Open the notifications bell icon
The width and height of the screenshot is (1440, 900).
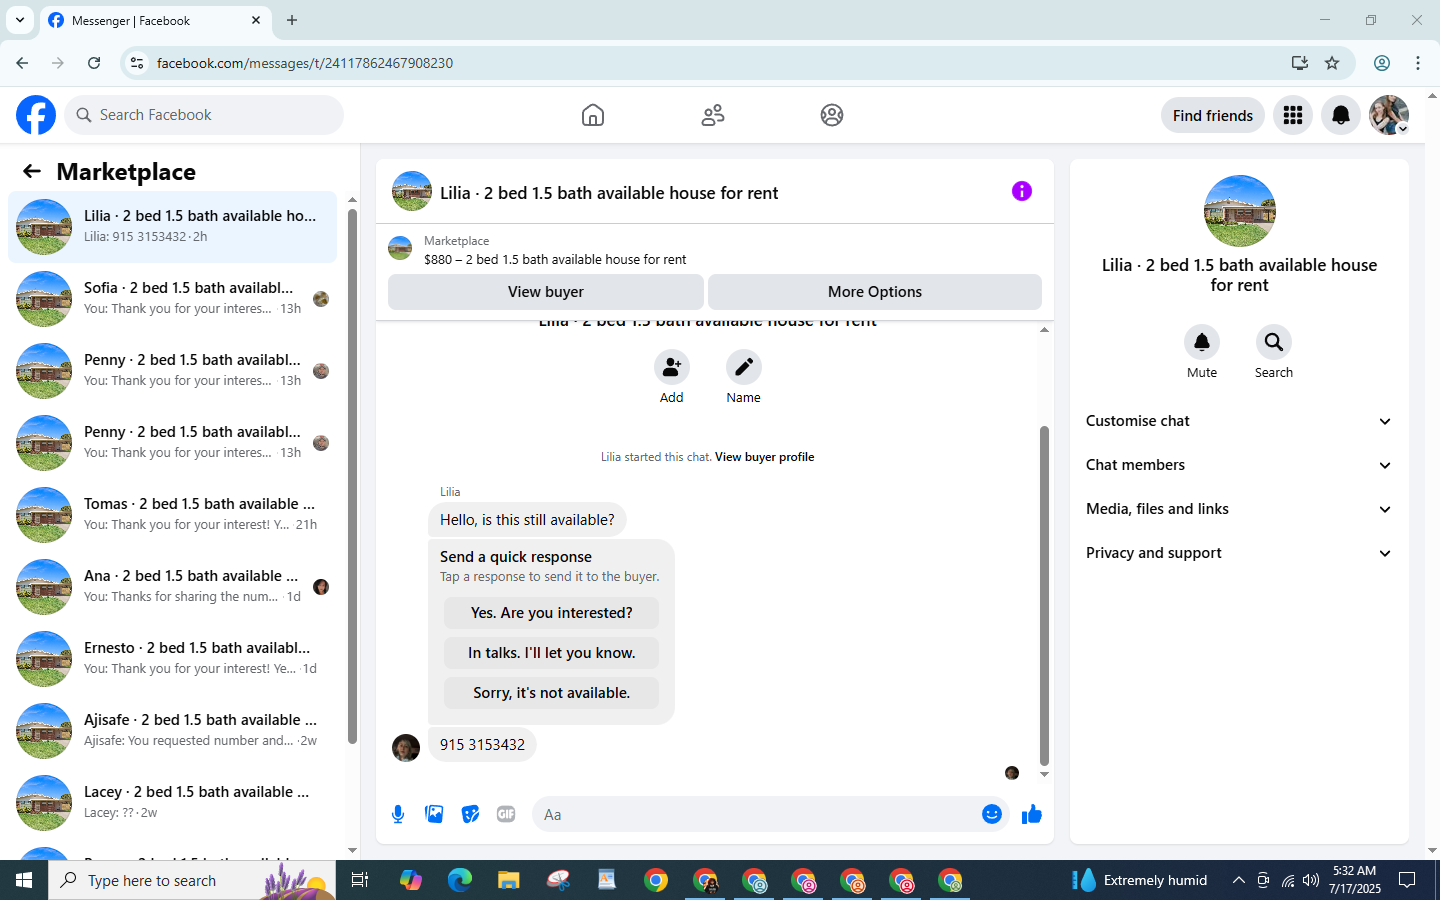click(x=1341, y=115)
